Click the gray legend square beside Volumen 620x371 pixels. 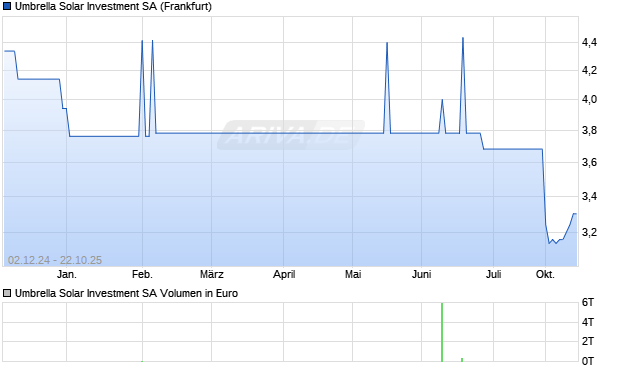pos(7,293)
